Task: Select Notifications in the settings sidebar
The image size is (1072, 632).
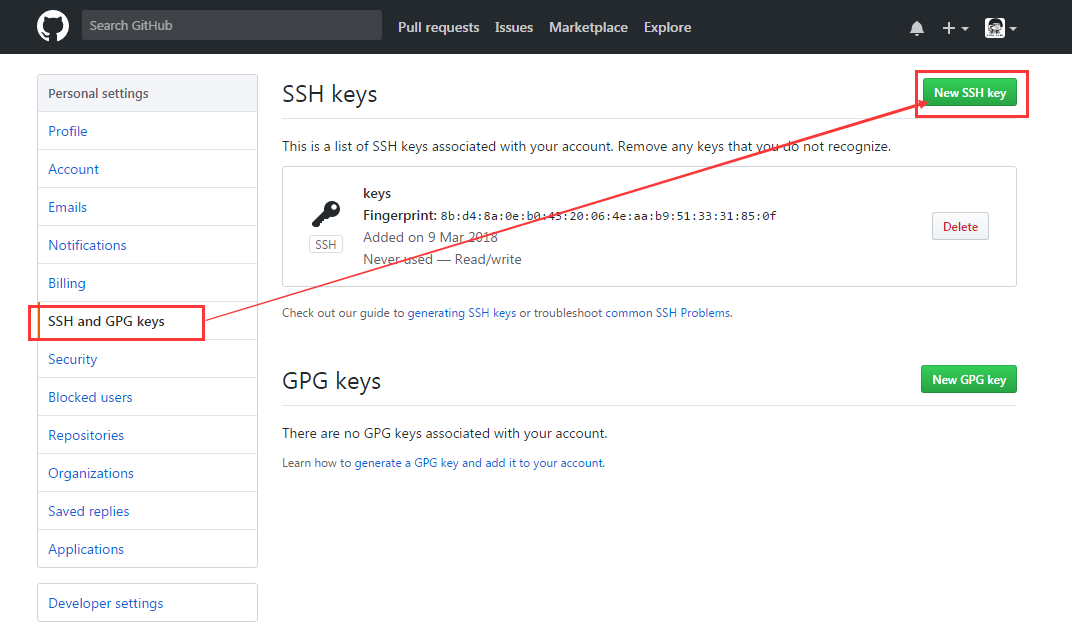Action: point(87,245)
